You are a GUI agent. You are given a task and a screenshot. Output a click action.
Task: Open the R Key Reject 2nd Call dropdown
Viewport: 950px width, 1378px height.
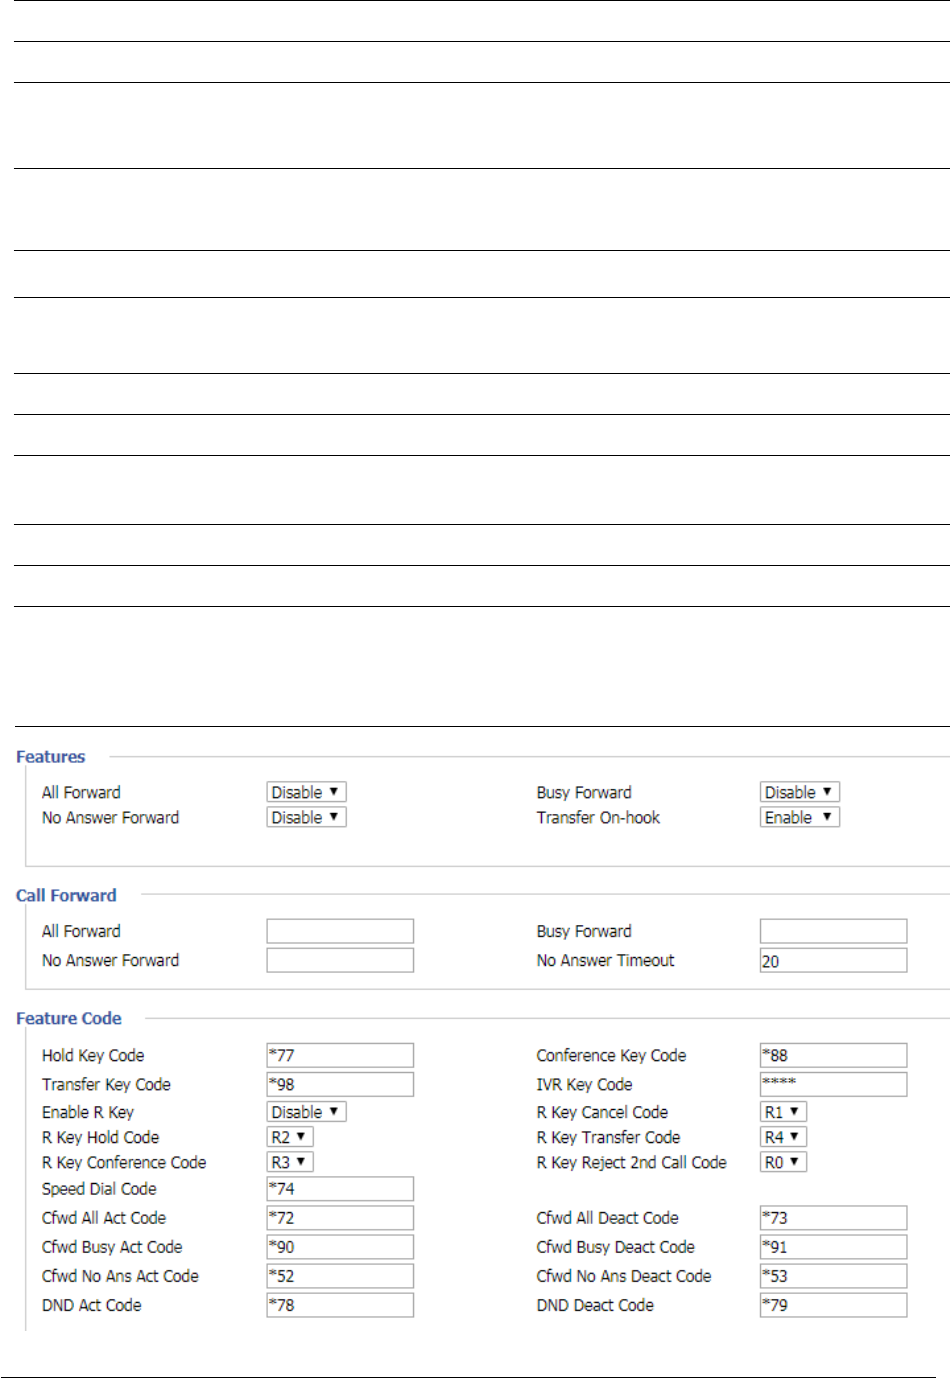[x=783, y=1162]
